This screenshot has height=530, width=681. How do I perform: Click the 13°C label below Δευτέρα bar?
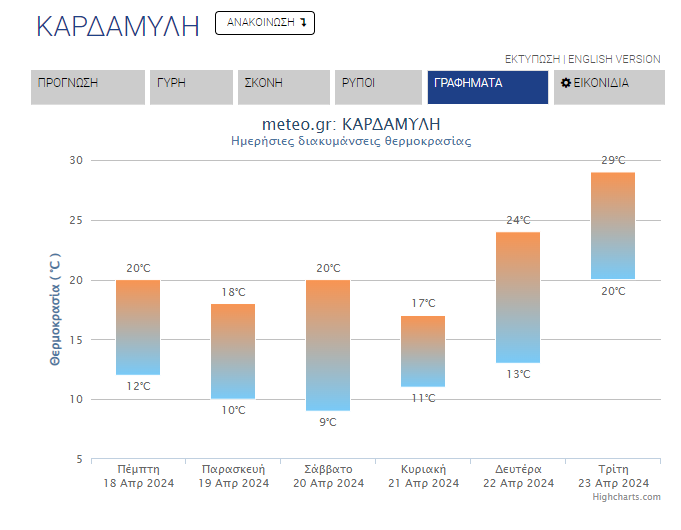point(518,374)
